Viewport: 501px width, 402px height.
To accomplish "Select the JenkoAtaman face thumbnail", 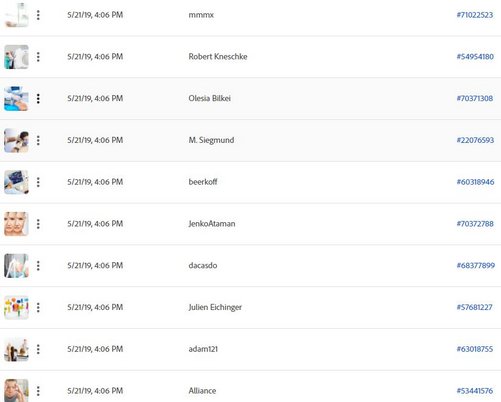I will (16, 224).
